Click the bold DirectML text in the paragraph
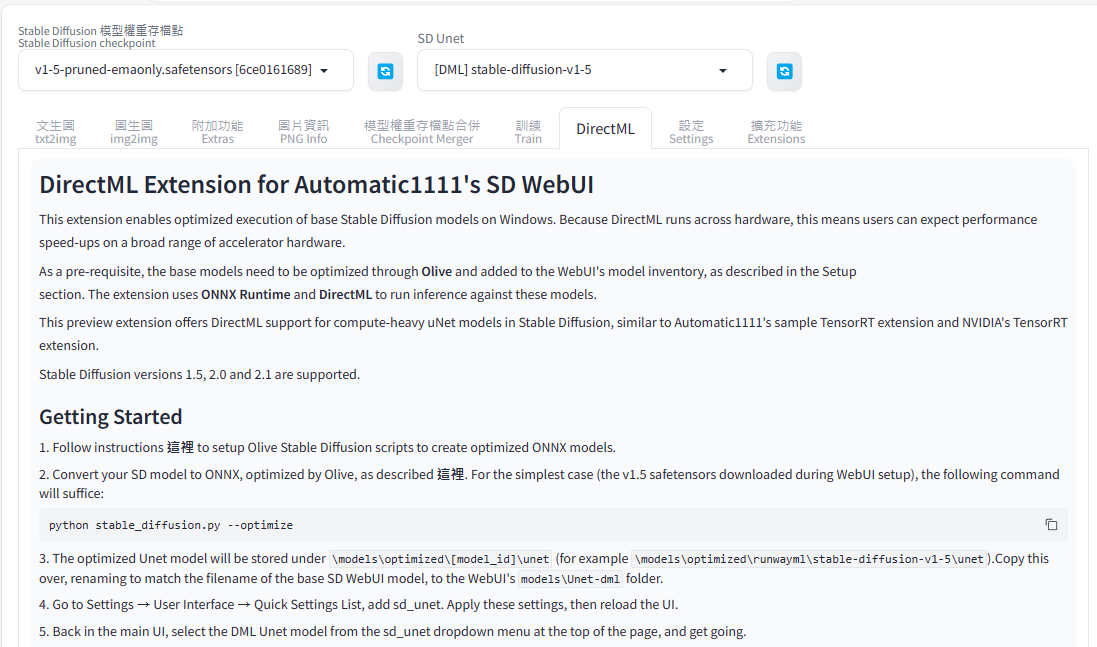Screen dimensions: 1097x647 point(346,294)
